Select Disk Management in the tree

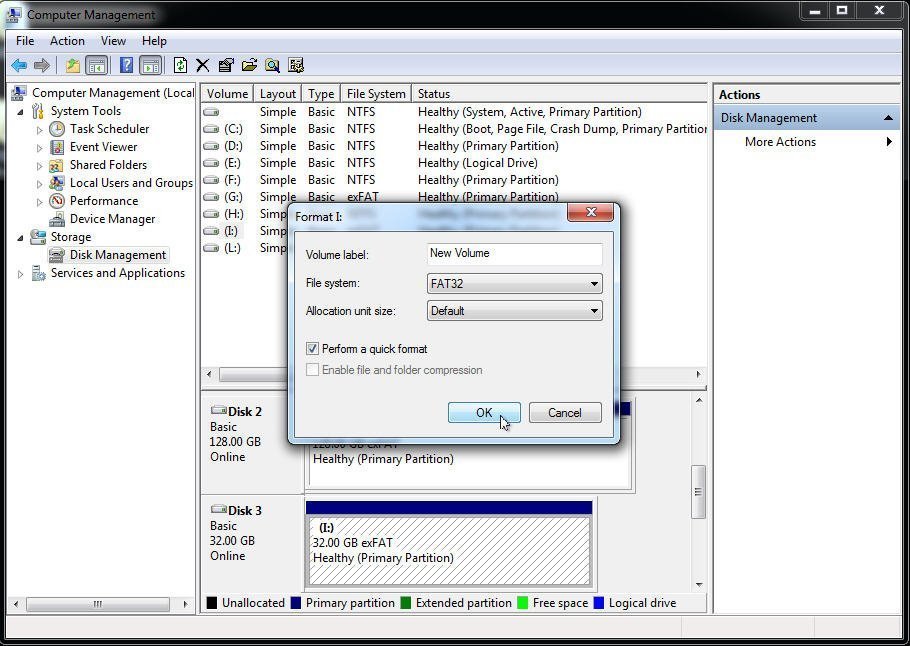(x=118, y=255)
